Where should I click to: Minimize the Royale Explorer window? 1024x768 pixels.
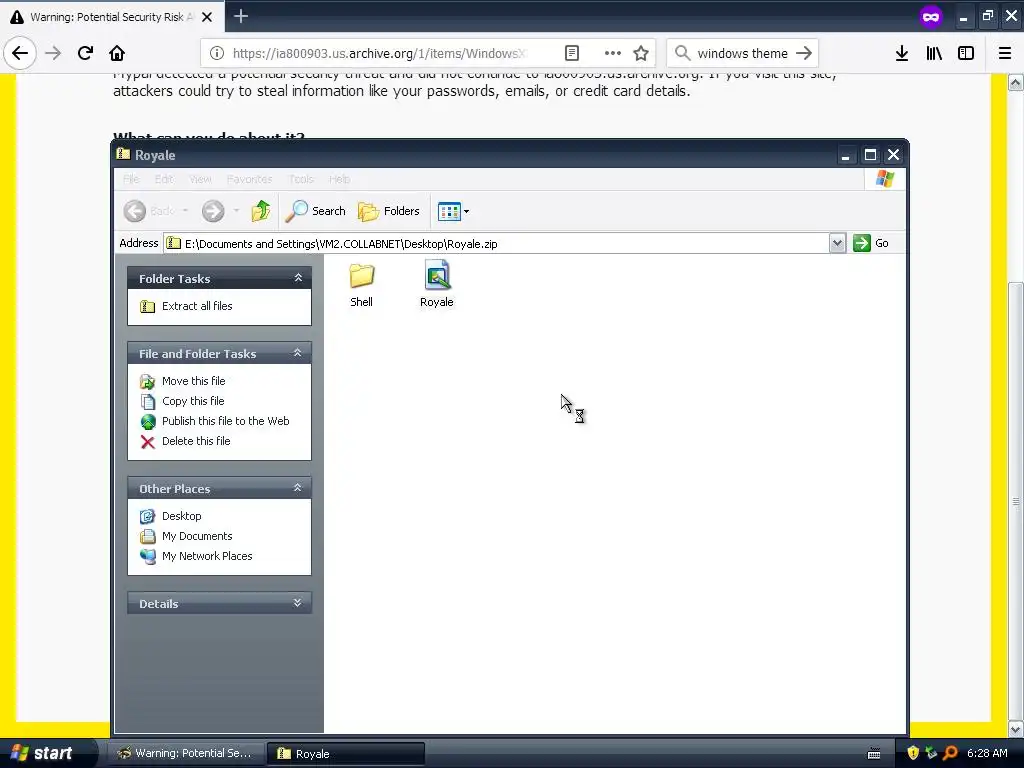pos(846,155)
